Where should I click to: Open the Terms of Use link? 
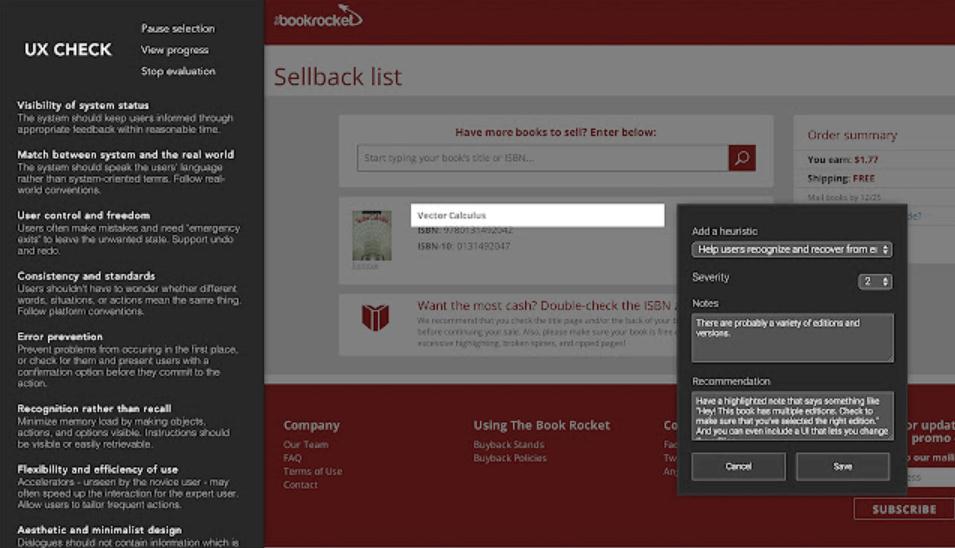pos(312,471)
